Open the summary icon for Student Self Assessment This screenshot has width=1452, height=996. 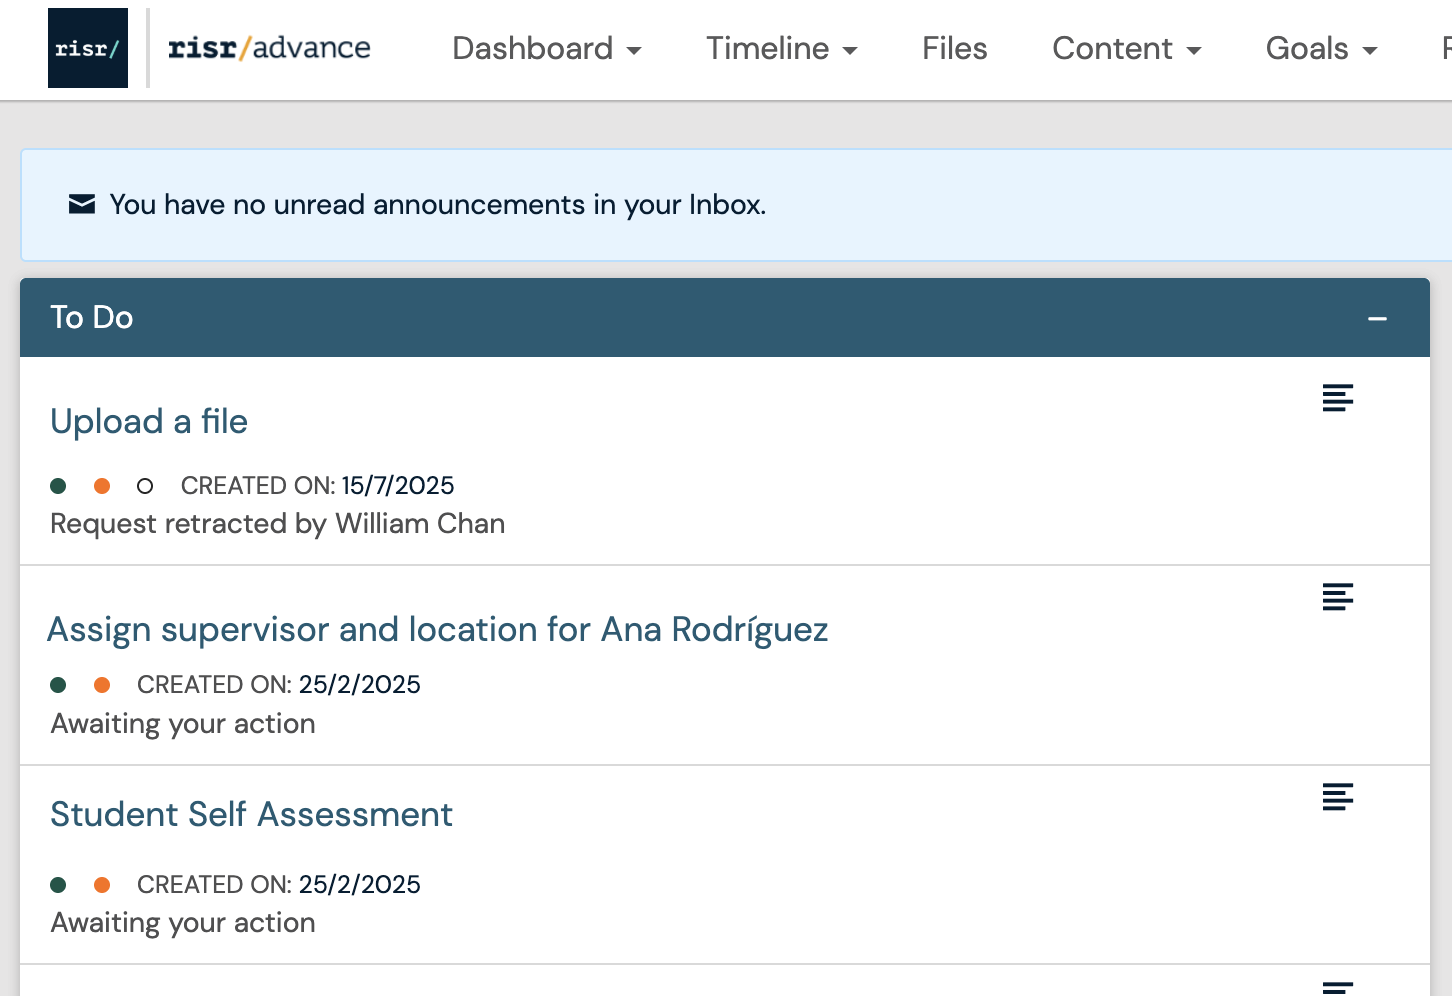(1338, 797)
